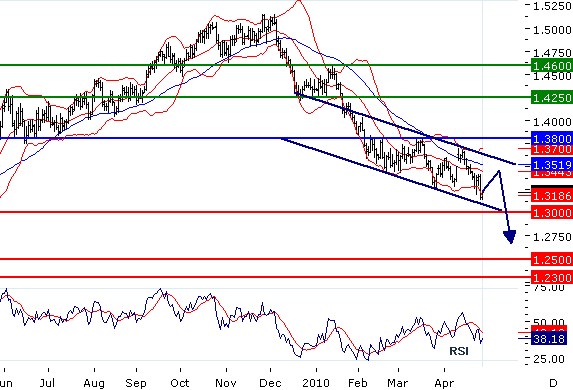The height and width of the screenshot is (390, 573).
Task: Click the Jul label on time axis
Action: coord(48,383)
